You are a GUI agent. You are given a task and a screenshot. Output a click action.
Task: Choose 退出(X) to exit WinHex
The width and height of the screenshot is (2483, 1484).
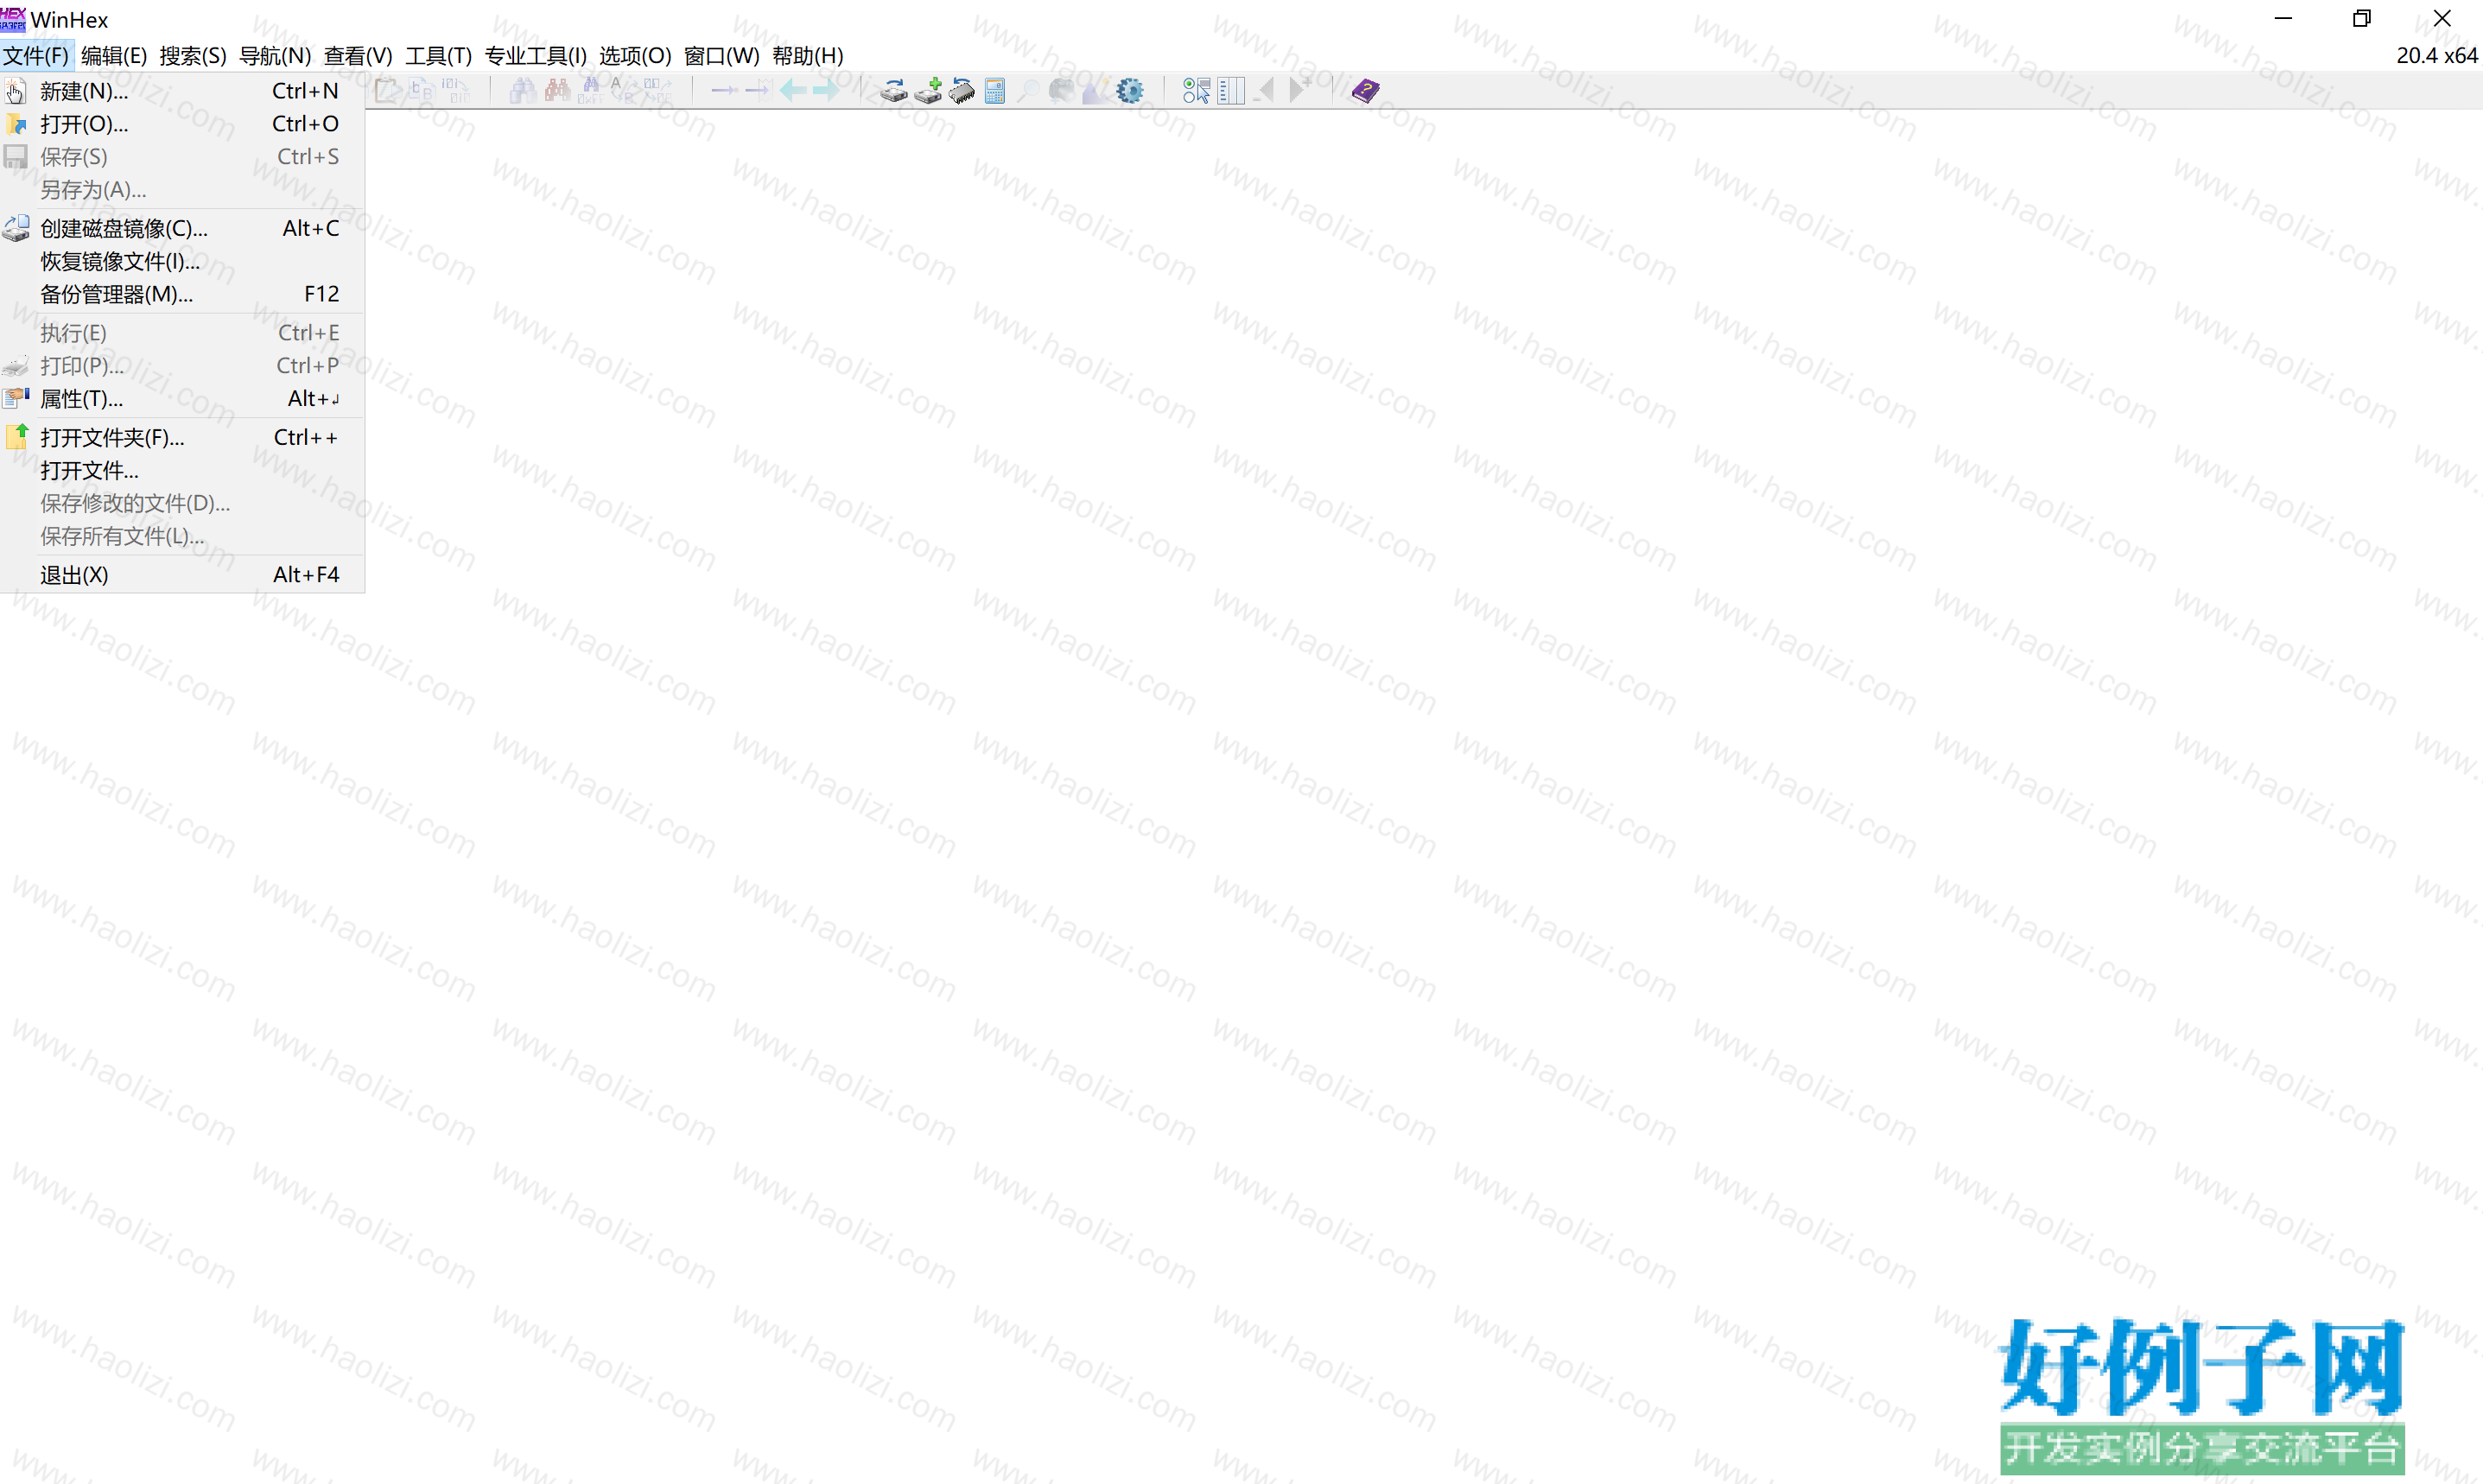(x=182, y=575)
